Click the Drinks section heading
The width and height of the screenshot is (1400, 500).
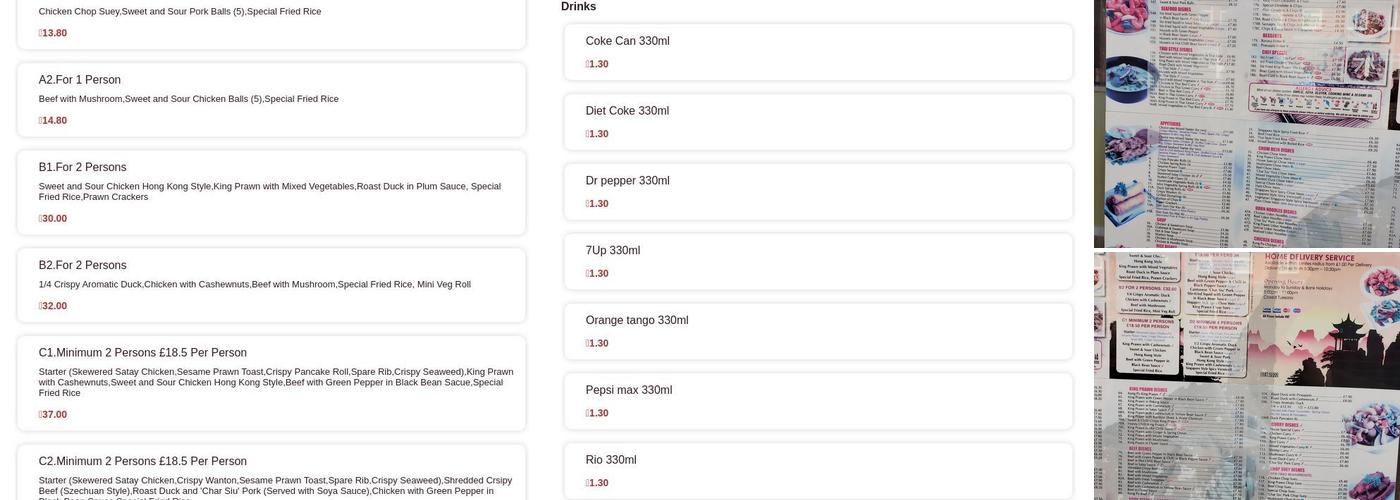click(578, 7)
